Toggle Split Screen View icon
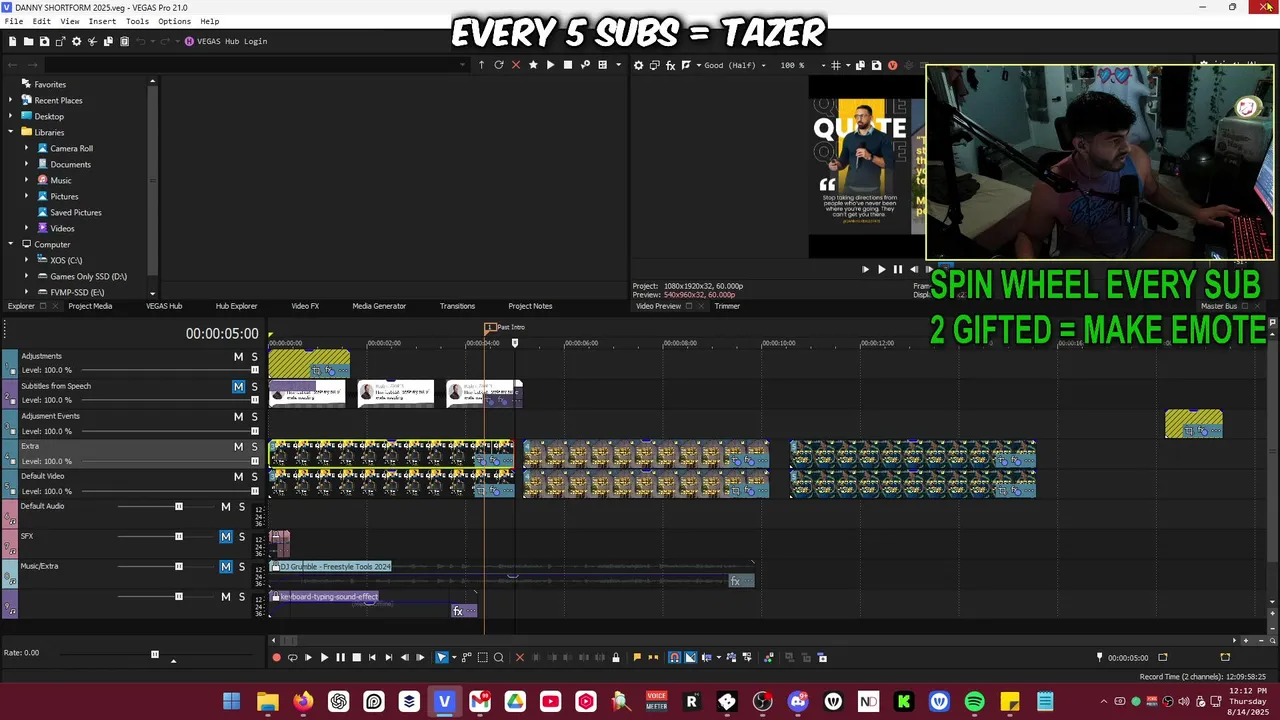 click(x=688, y=65)
